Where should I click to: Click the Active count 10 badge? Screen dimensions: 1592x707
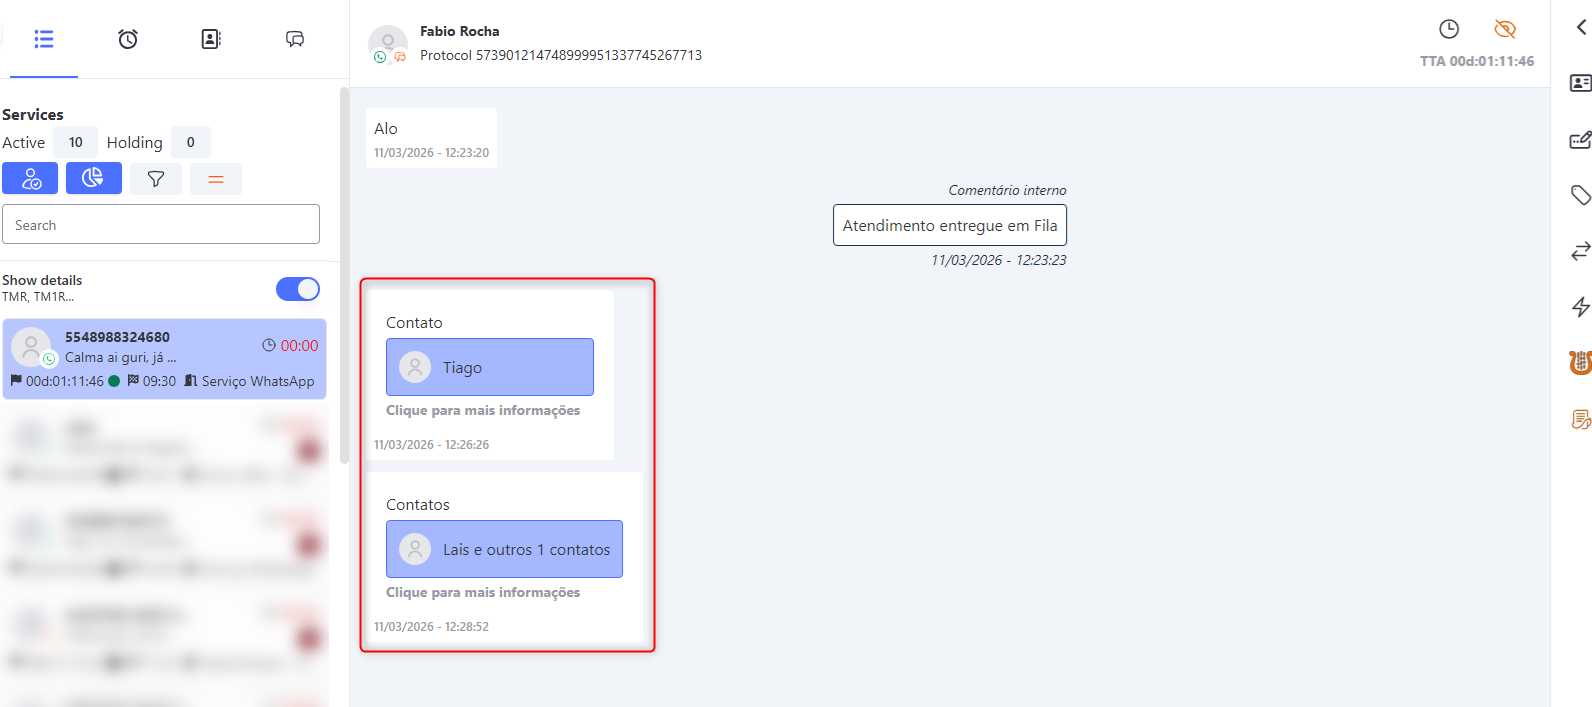tap(75, 142)
